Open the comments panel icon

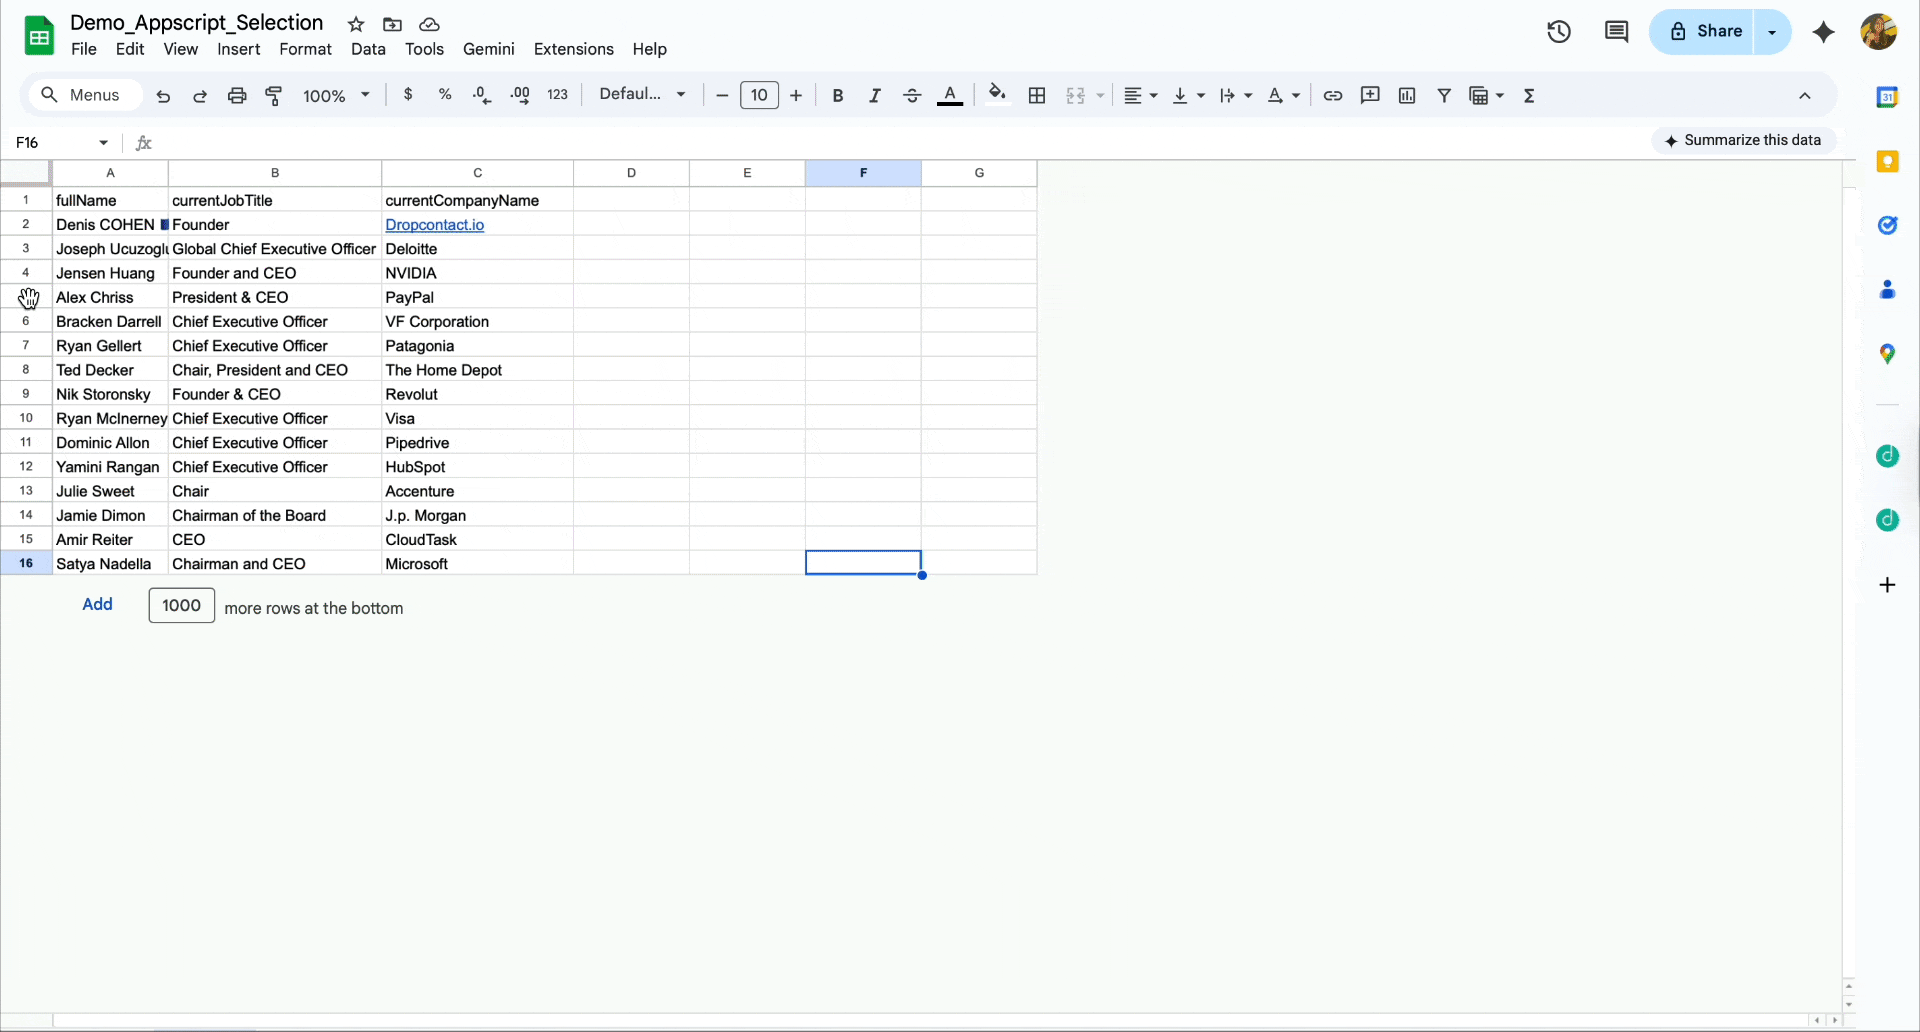[x=1616, y=32]
